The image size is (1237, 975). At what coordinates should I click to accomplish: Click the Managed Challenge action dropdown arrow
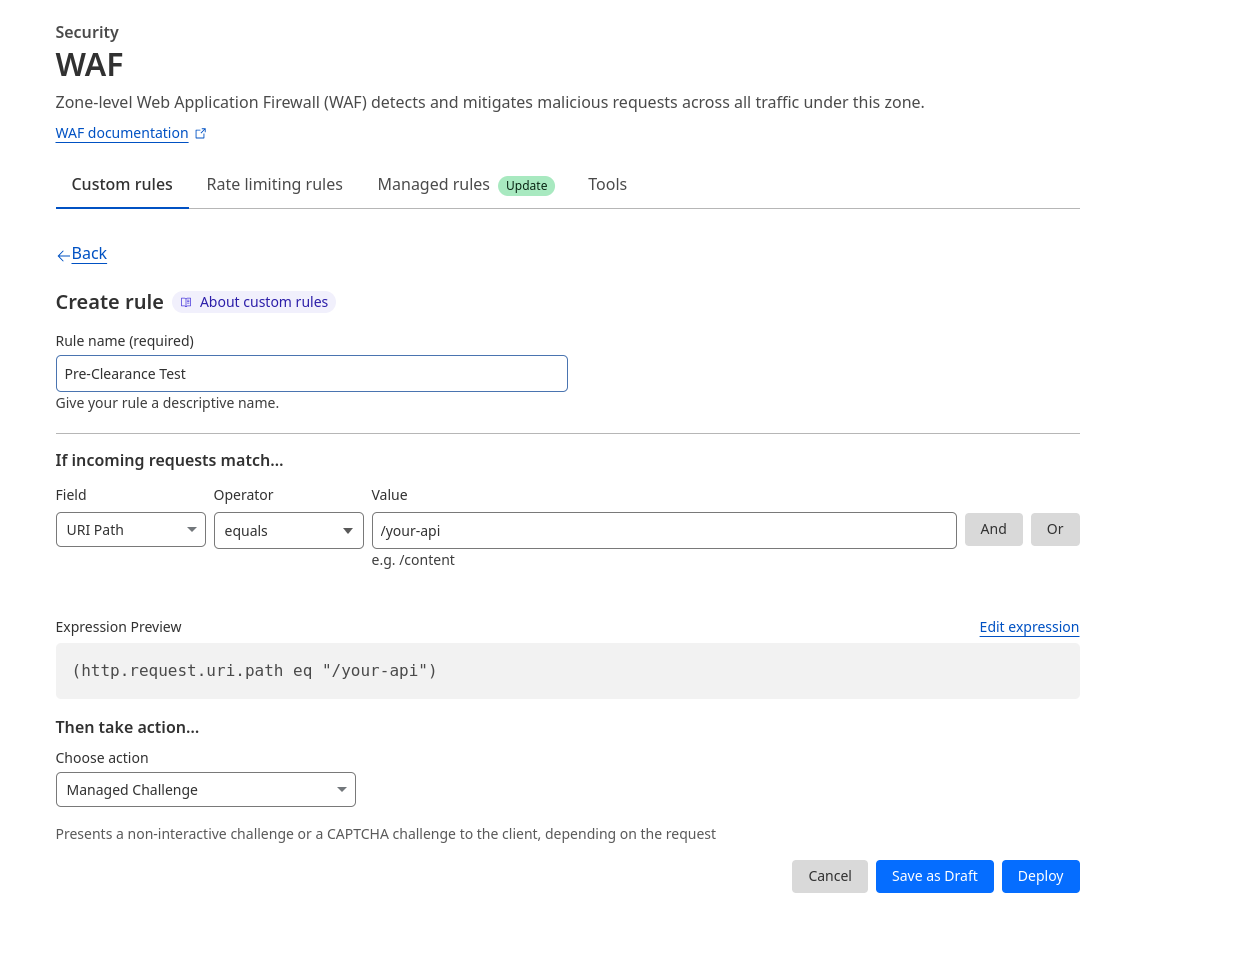coord(340,789)
